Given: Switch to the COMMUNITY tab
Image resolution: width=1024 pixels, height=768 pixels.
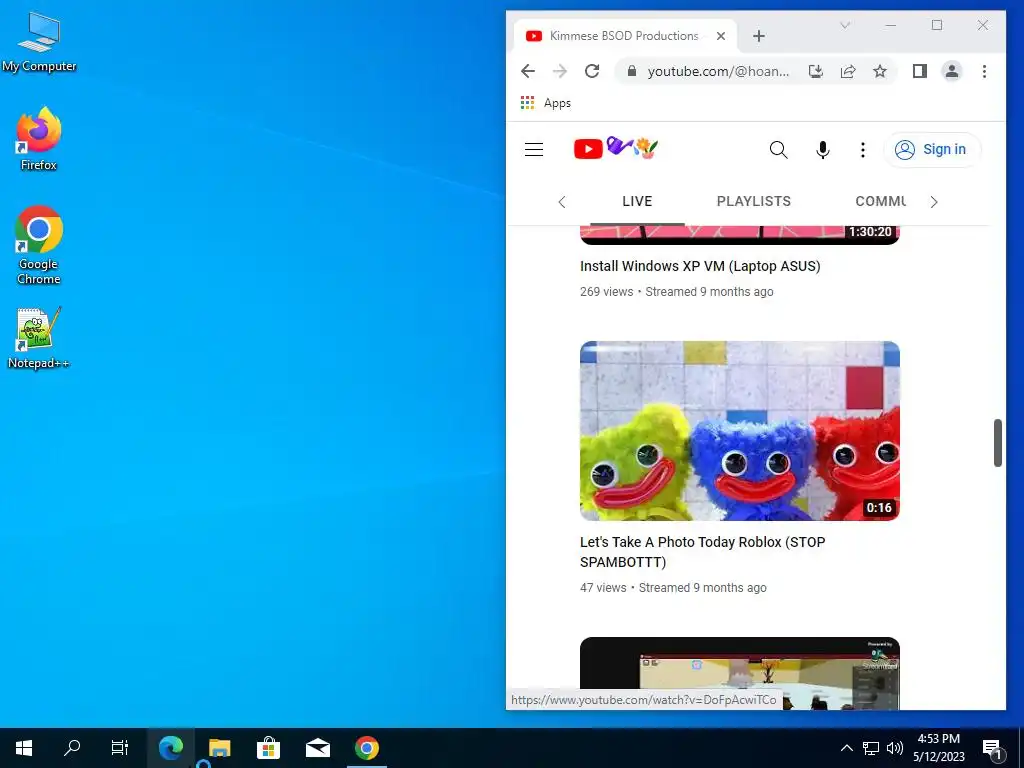Looking at the screenshot, I should 880,201.
